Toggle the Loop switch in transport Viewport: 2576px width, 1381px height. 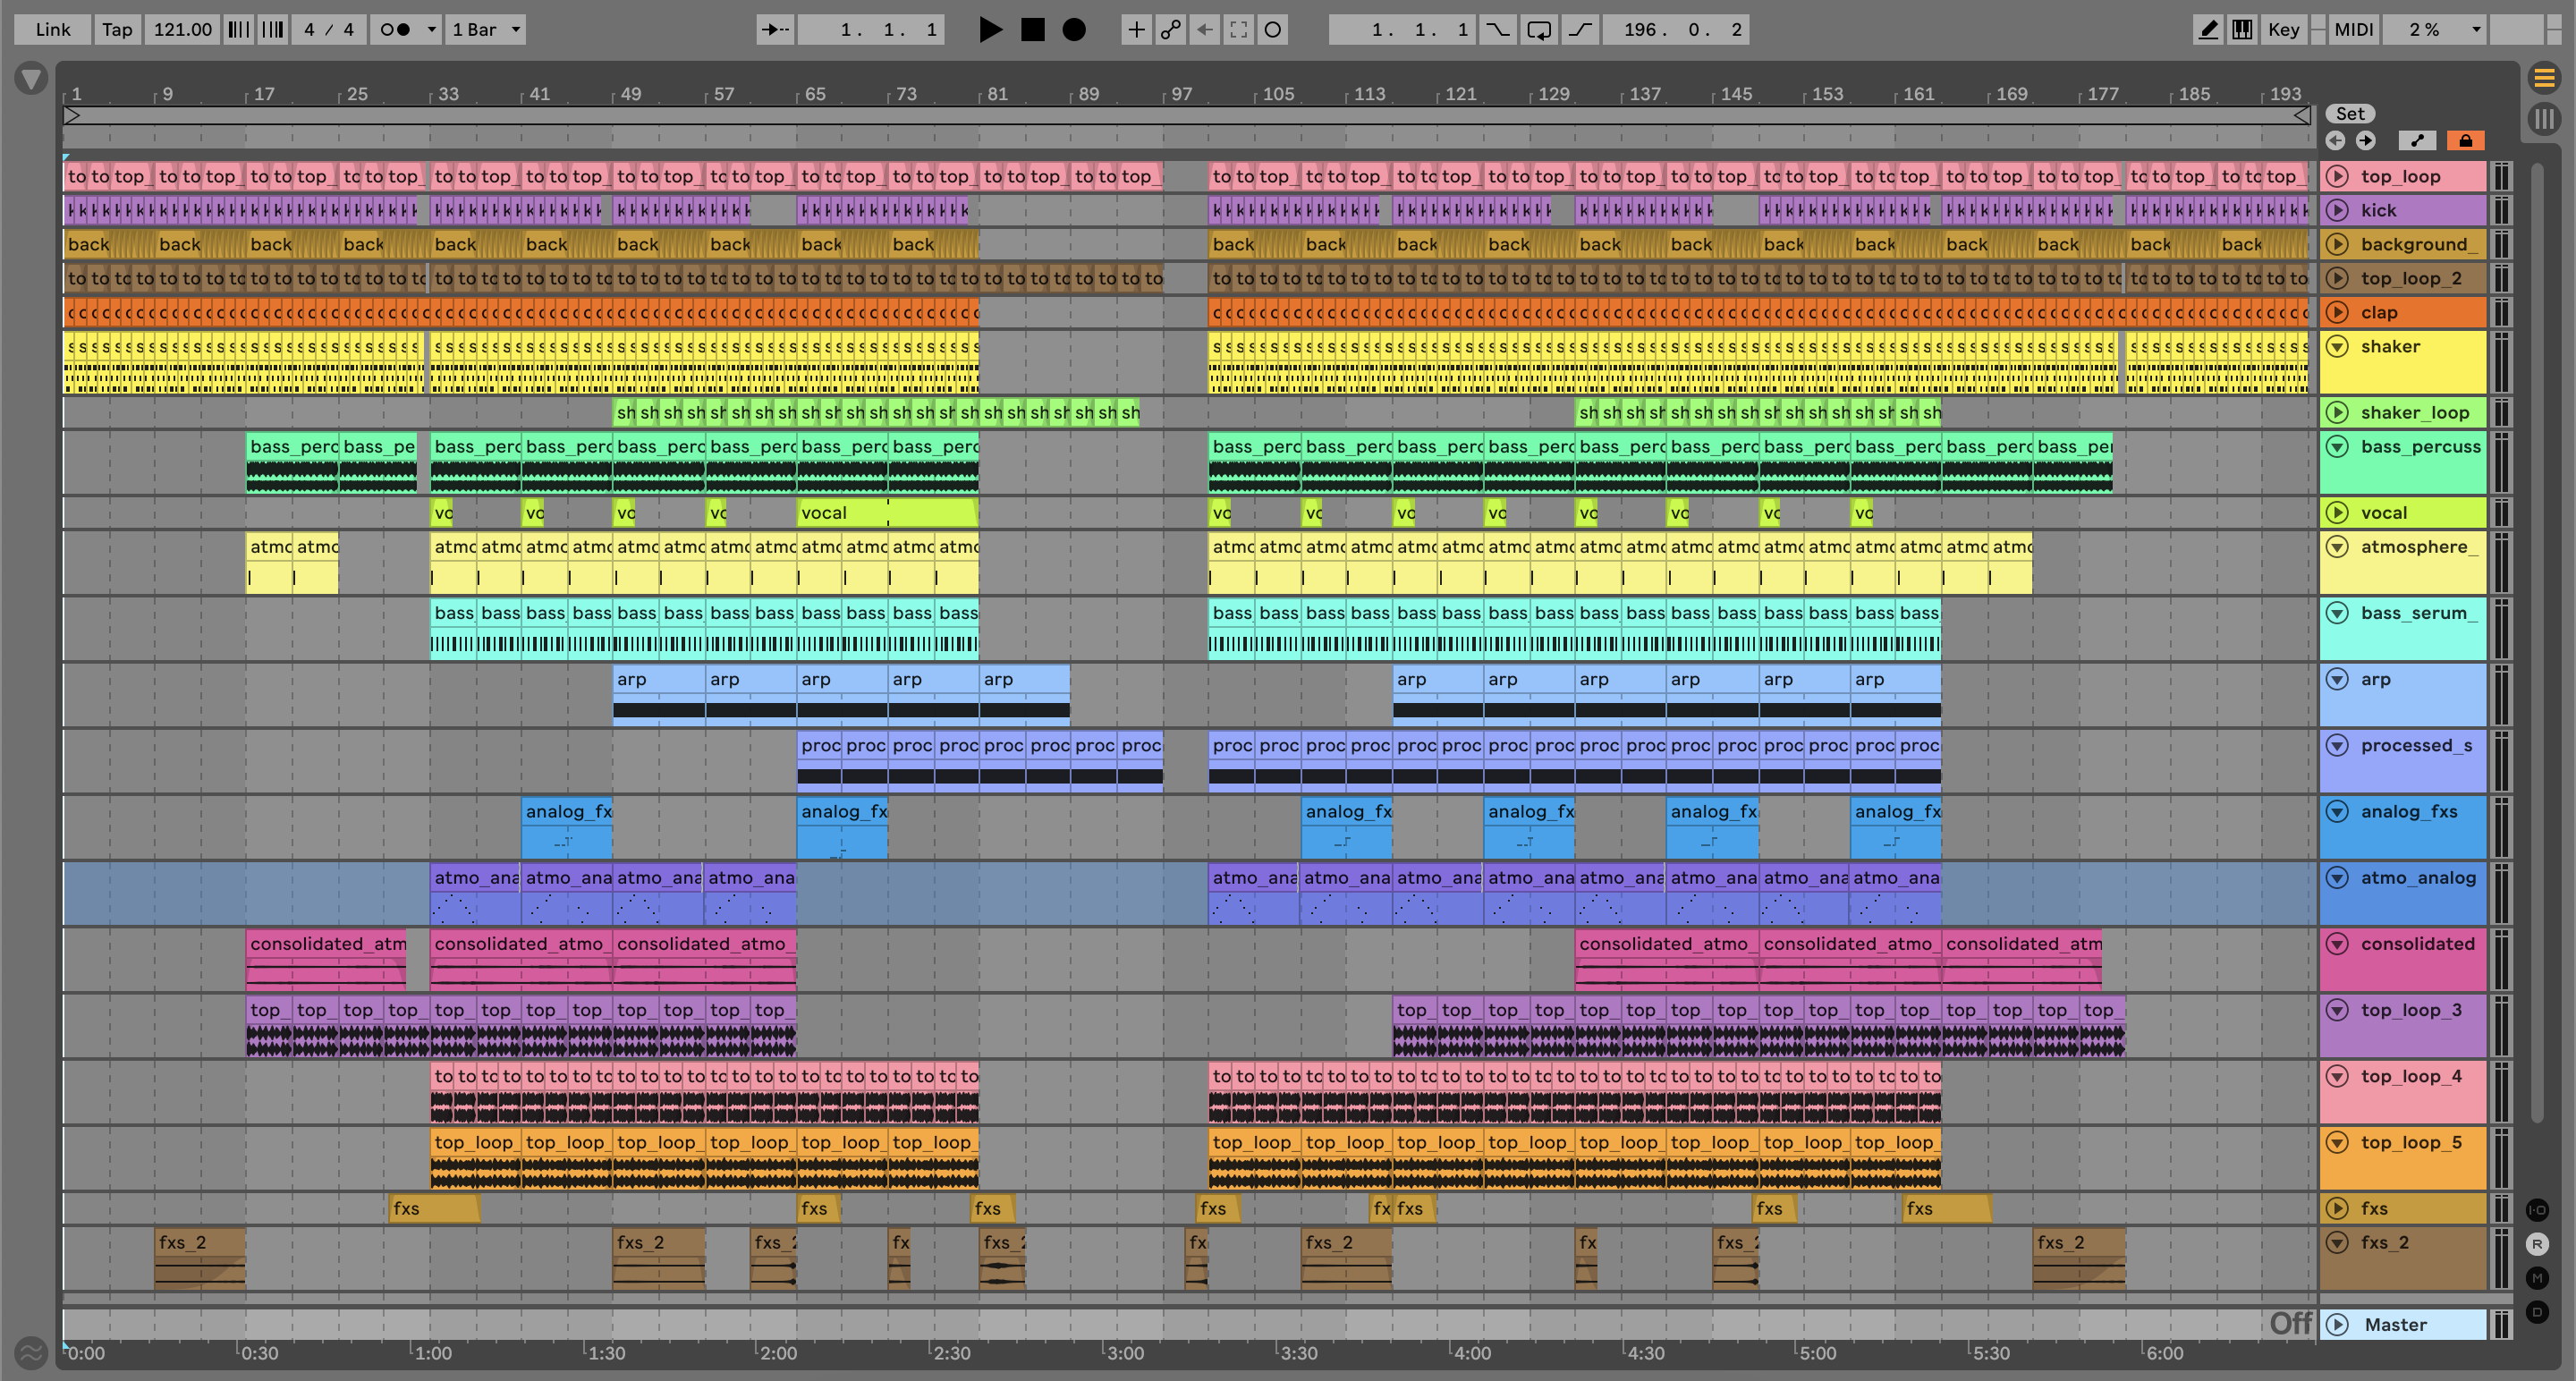coord(1539,29)
